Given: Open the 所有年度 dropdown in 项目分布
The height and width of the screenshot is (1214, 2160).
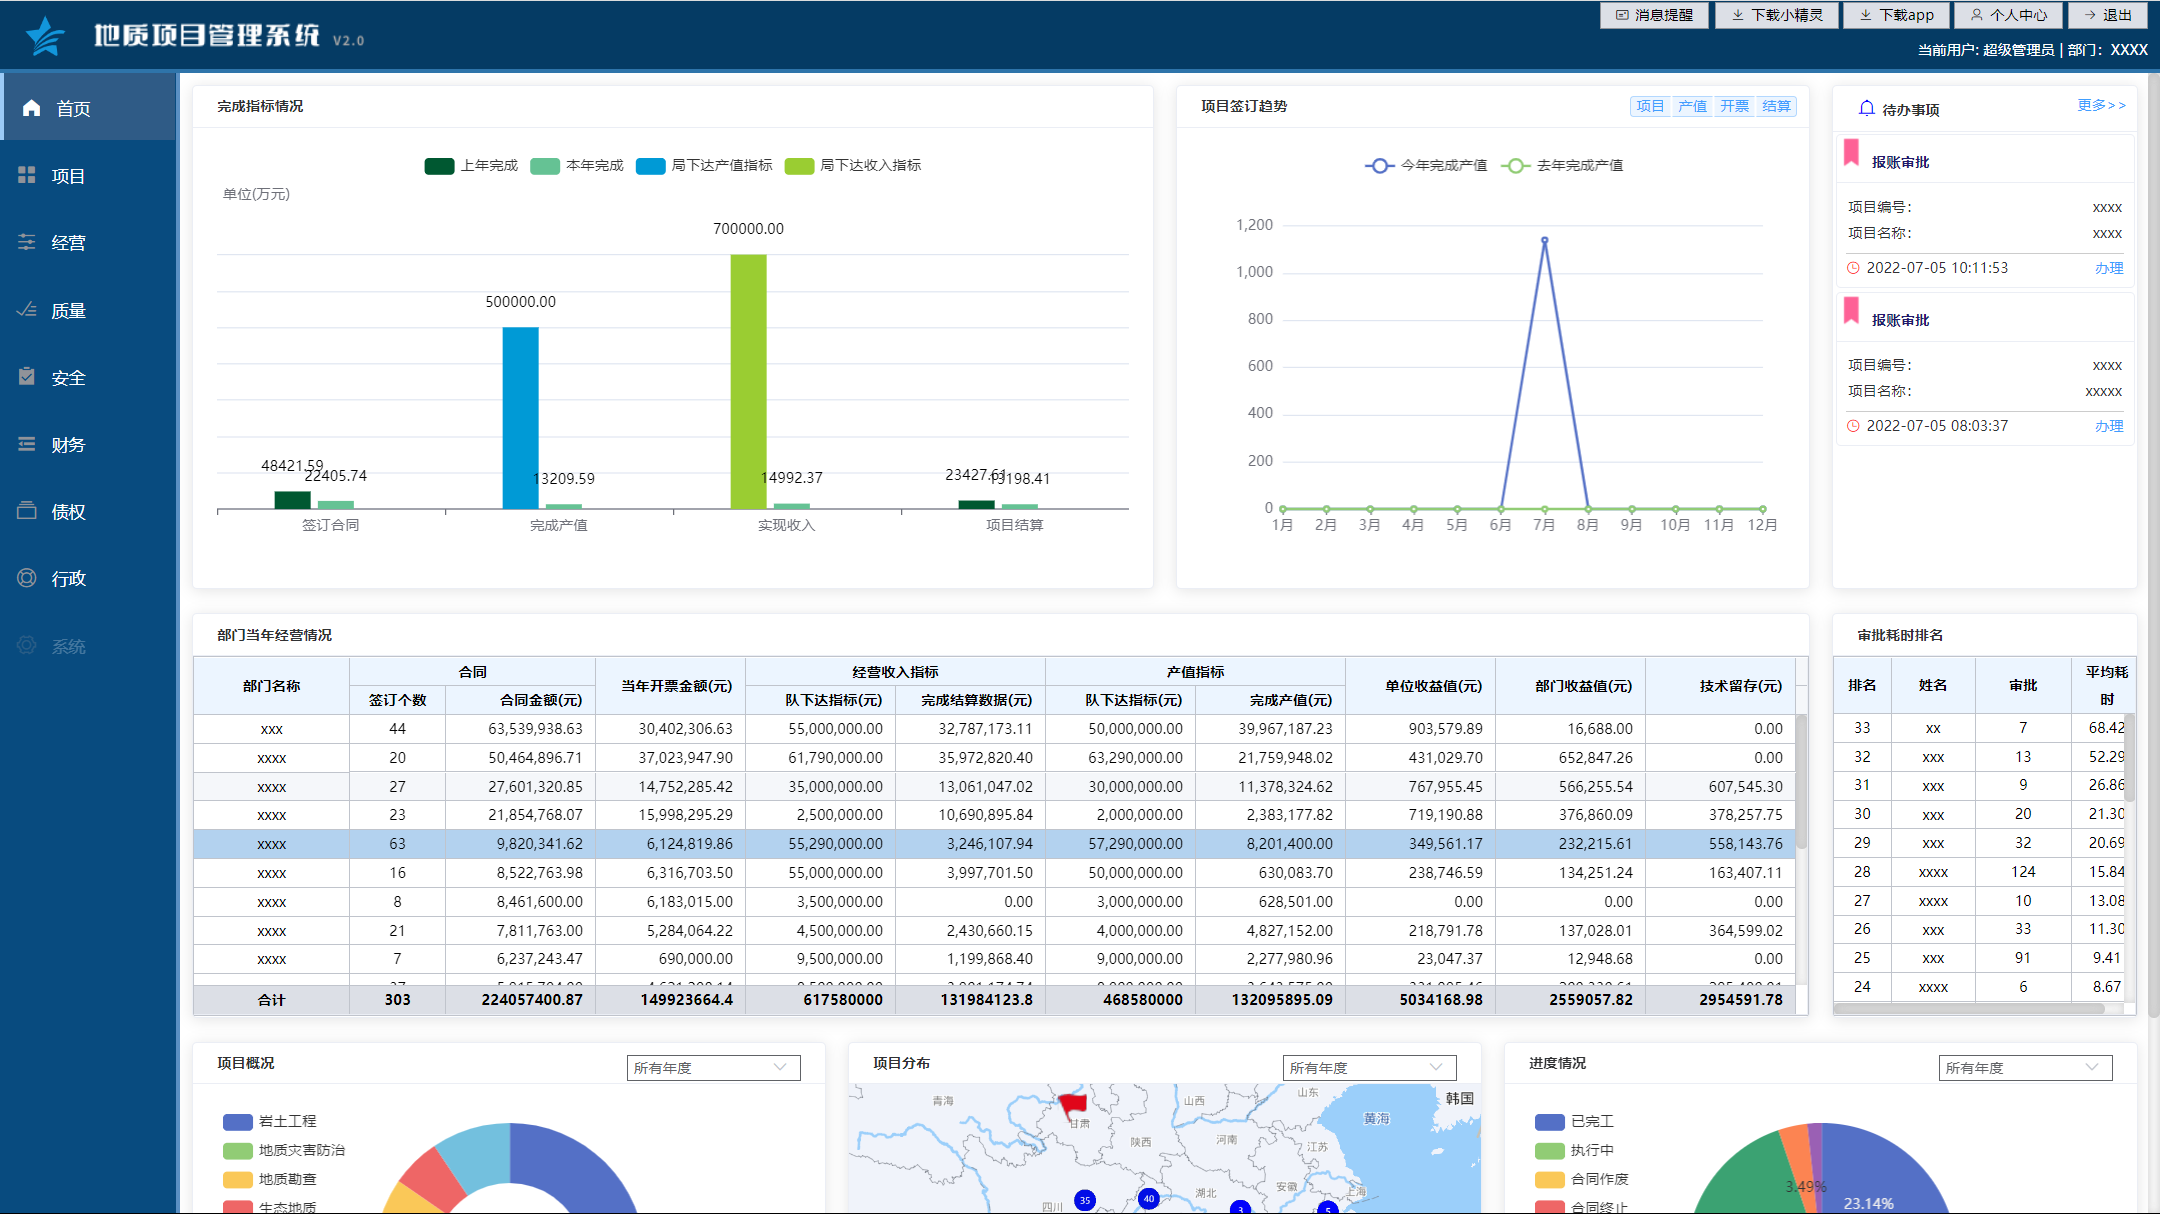Looking at the screenshot, I should coord(1369,1068).
